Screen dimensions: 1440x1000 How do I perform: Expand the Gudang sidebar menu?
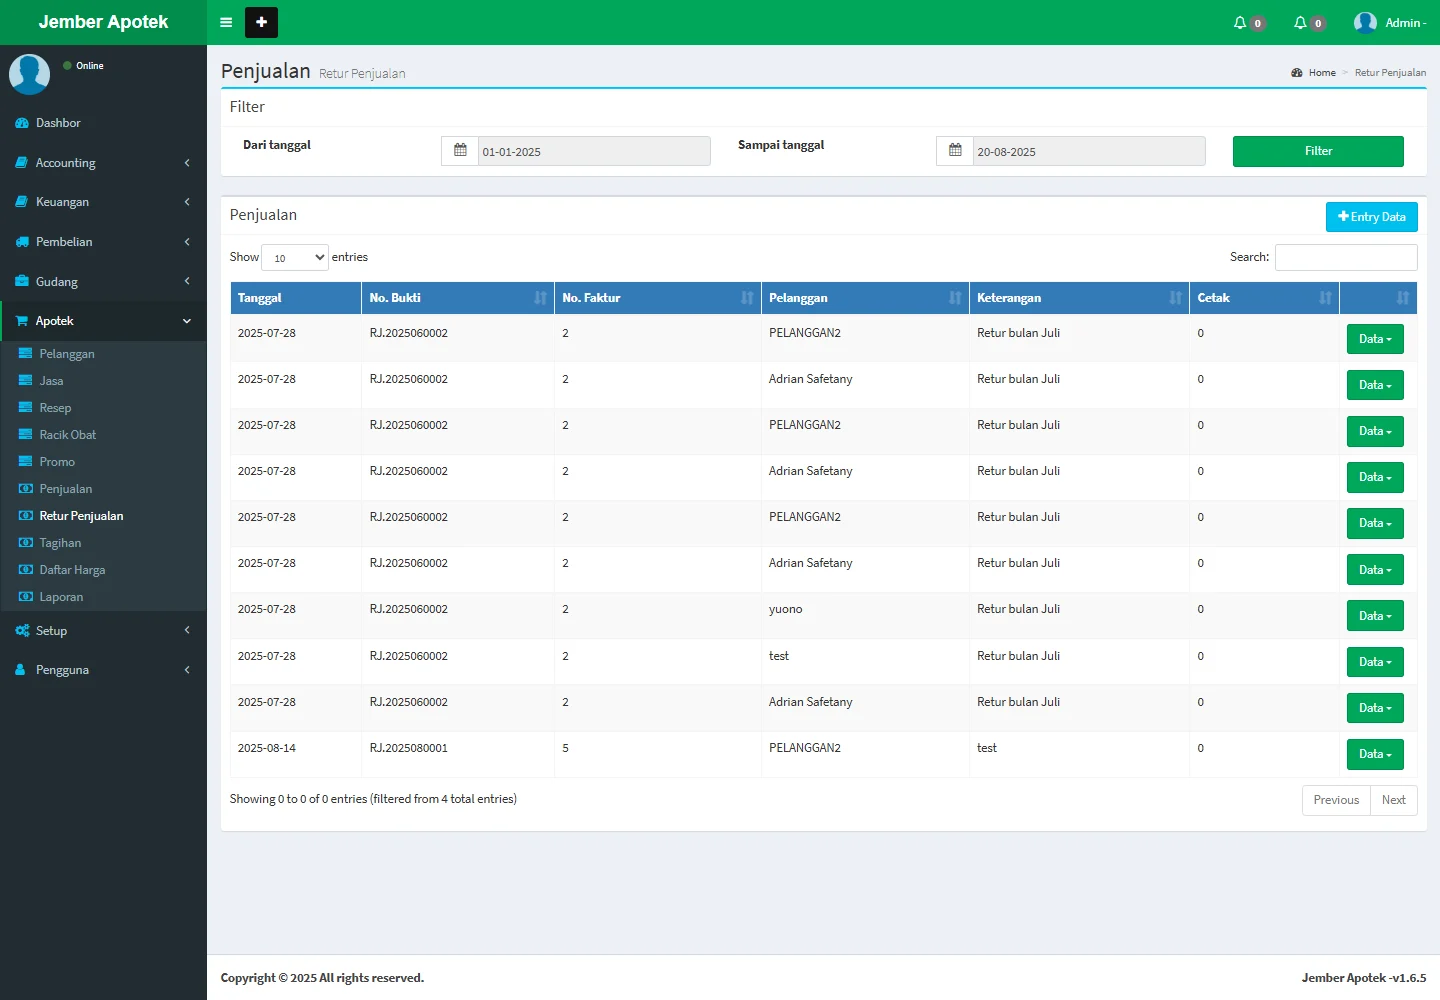tap(103, 281)
